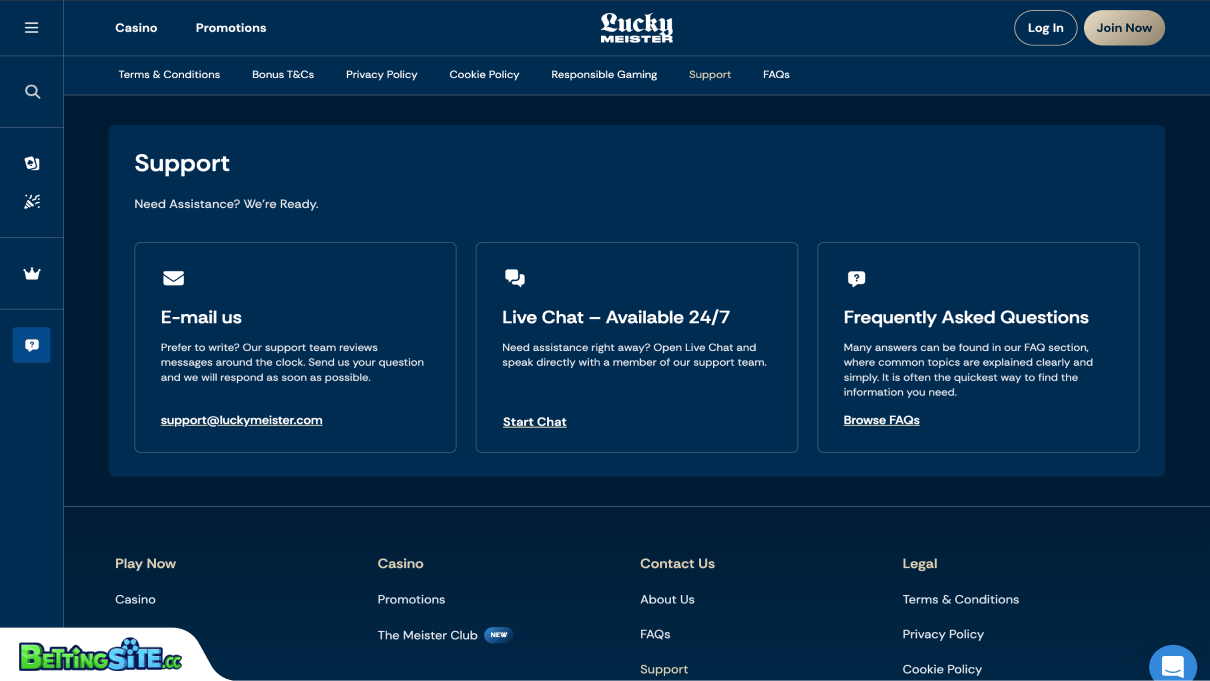The height and width of the screenshot is (681, 1210).
Task: Select the support question sidebar icon
Action: pyautogui.click(x=32, y=344)
